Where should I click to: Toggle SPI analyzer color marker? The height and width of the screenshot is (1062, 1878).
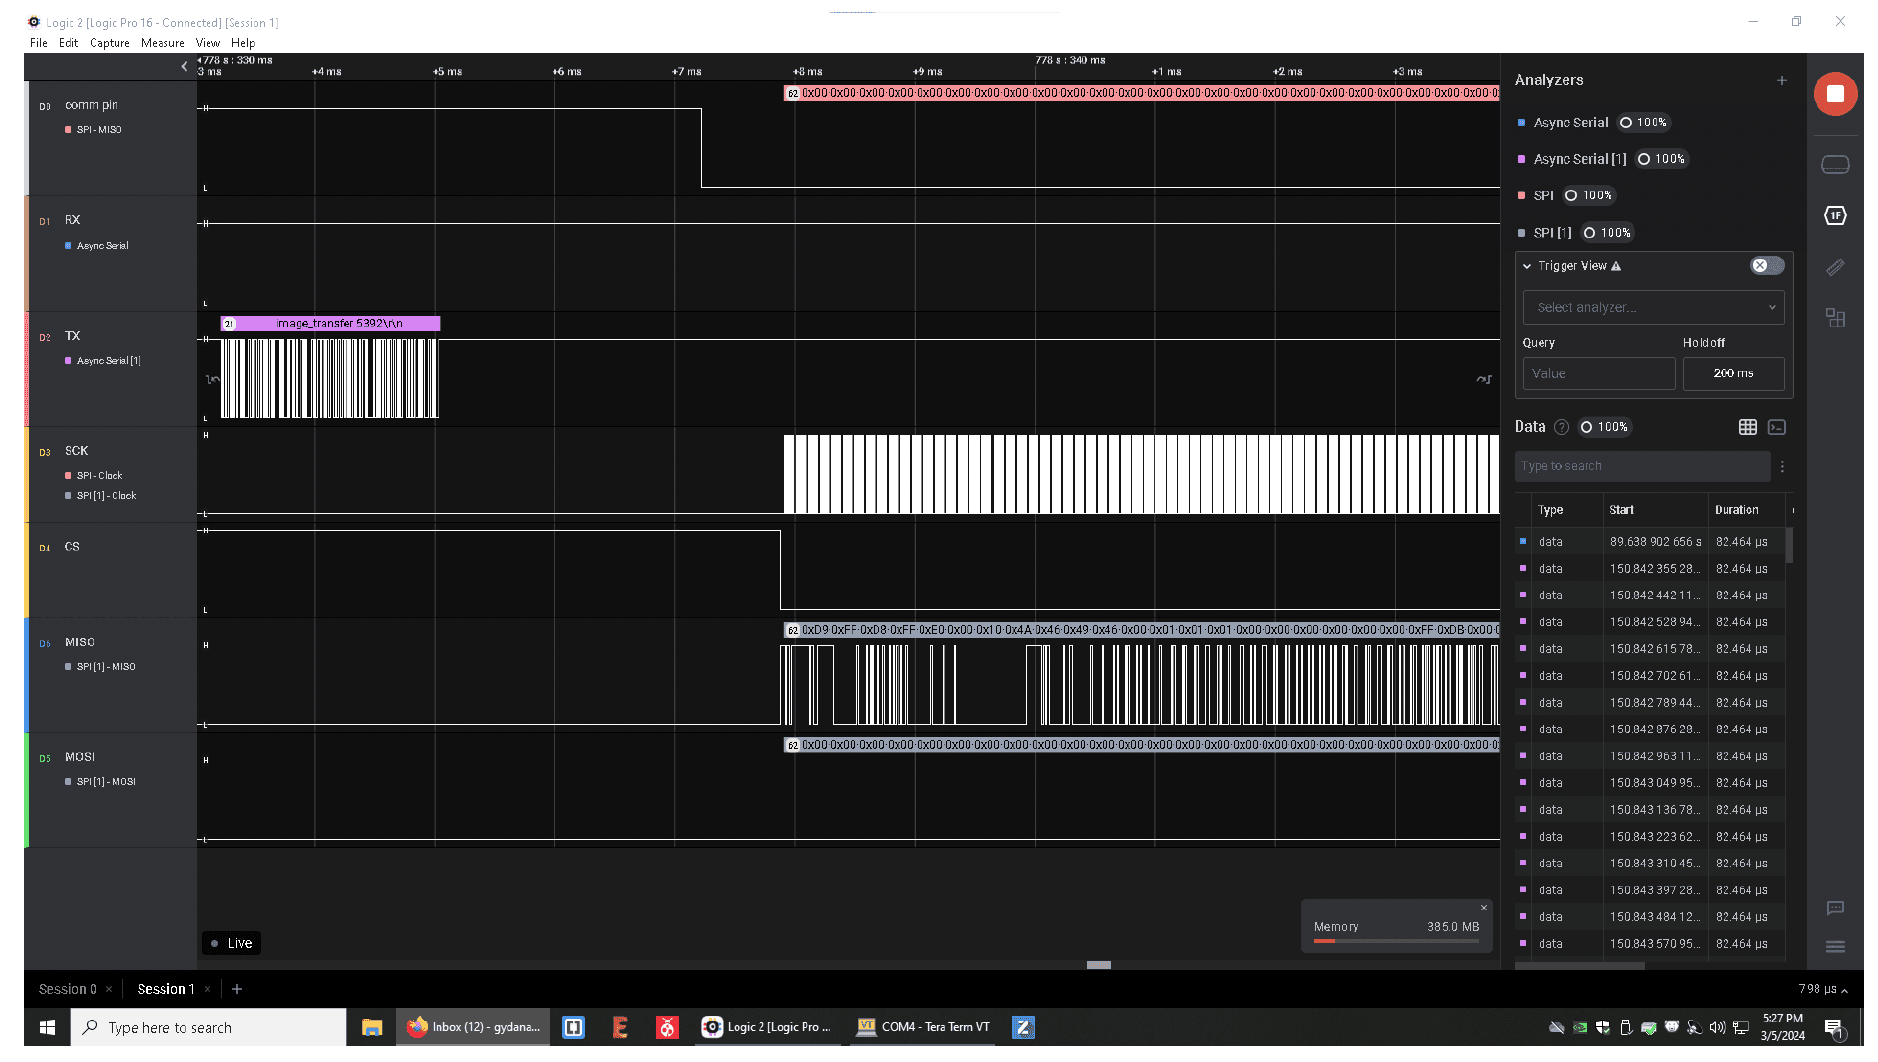[x=1521, y=196]
